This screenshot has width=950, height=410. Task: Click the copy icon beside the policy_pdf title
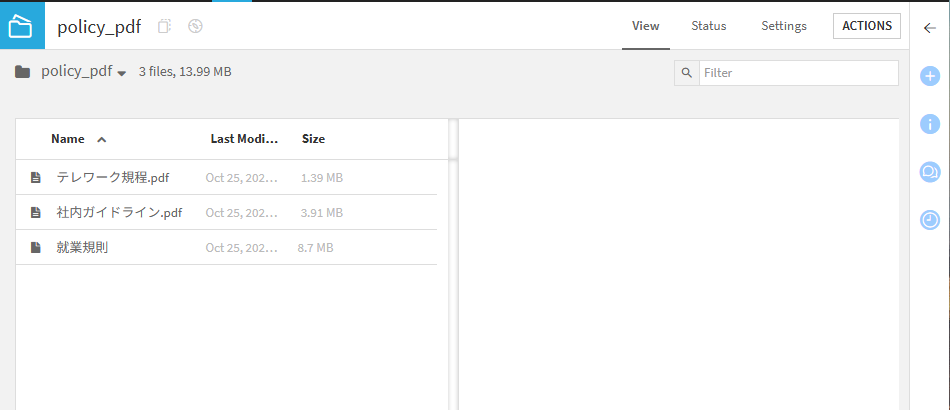point(165,26)
